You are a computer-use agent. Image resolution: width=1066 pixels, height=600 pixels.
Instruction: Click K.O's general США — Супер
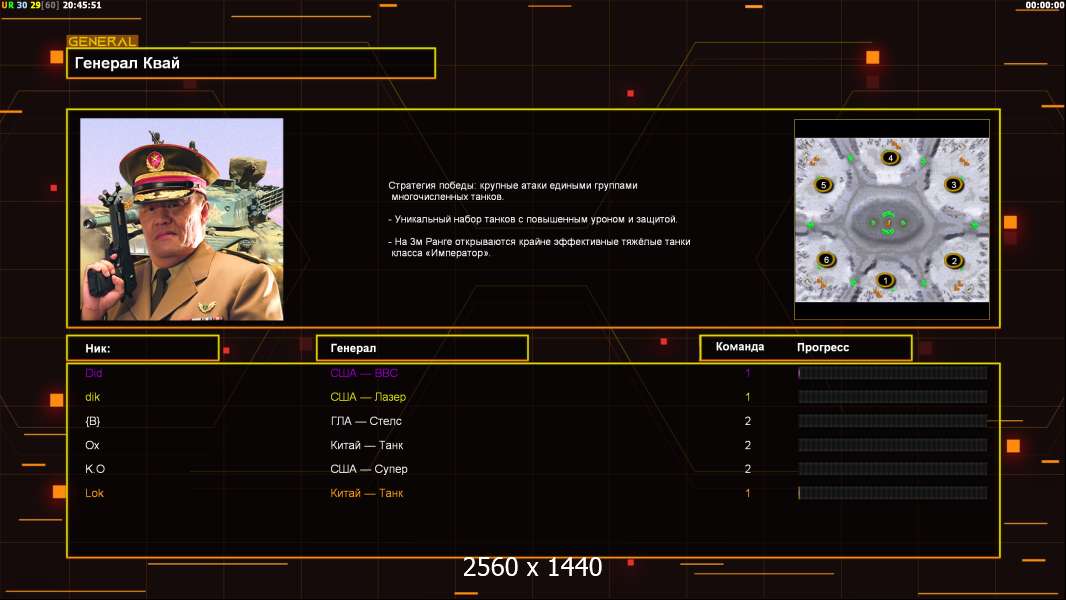368,469
